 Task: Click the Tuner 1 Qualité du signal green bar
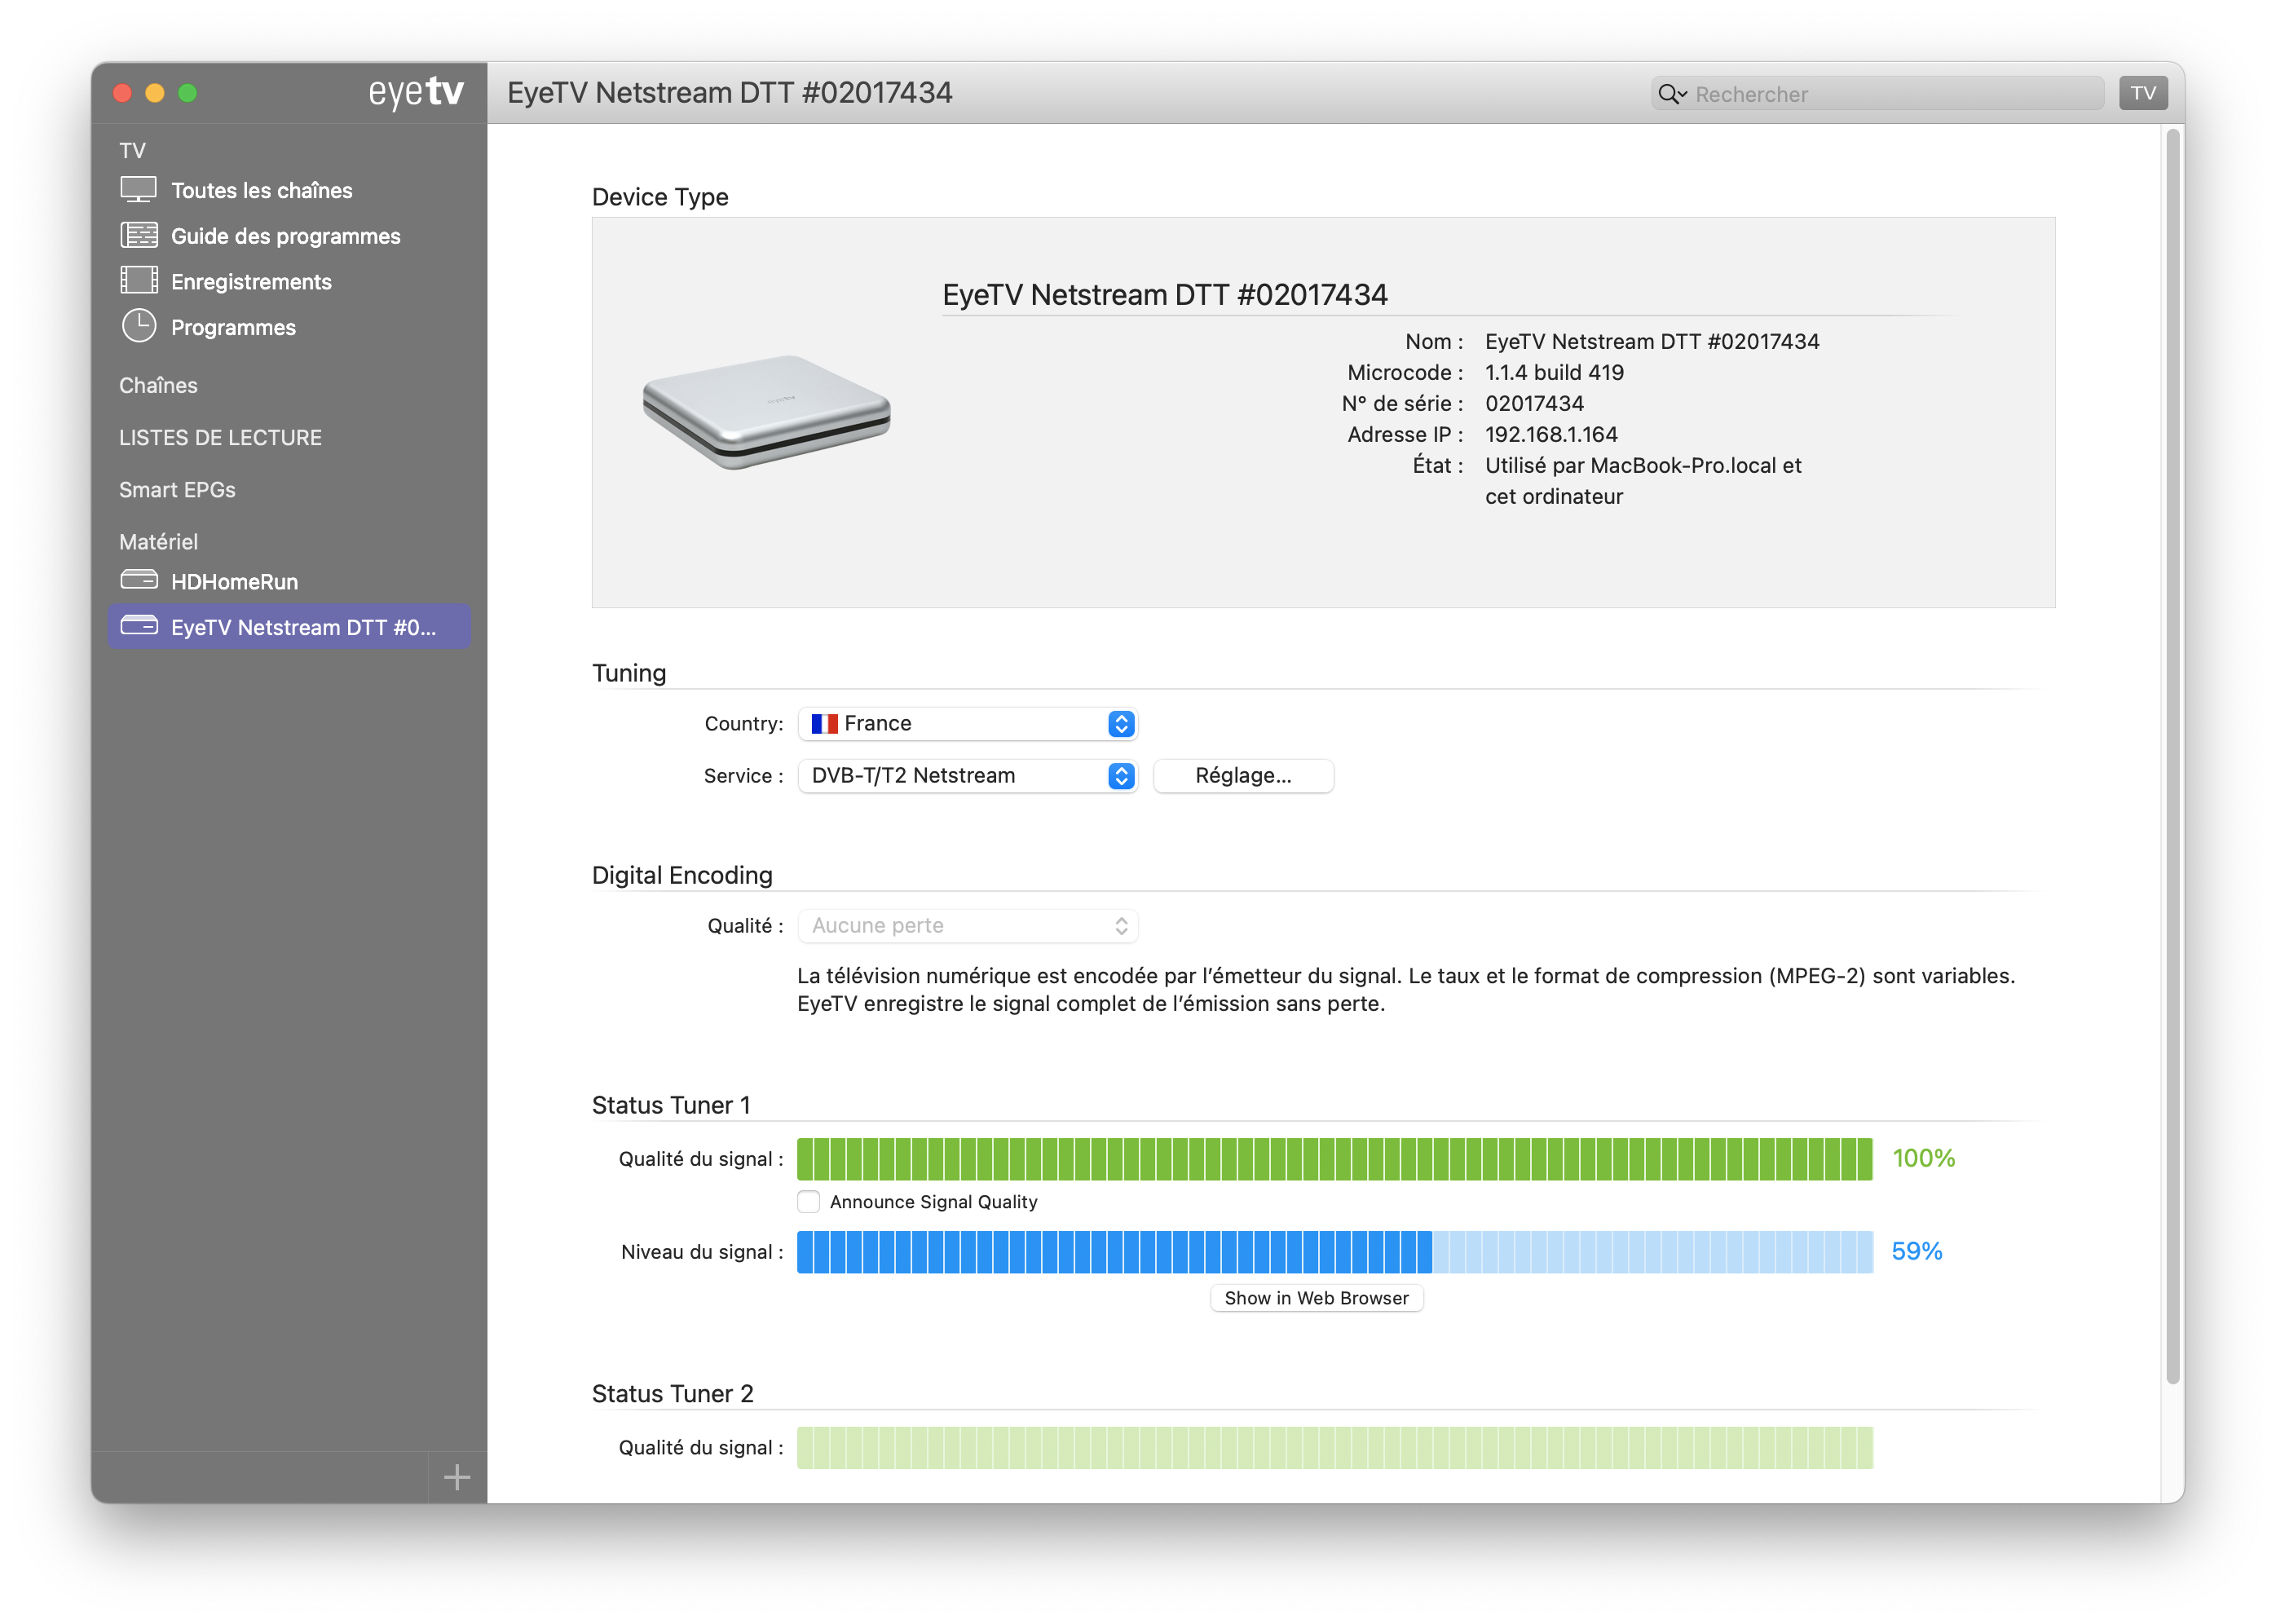coord(1334,1159)
